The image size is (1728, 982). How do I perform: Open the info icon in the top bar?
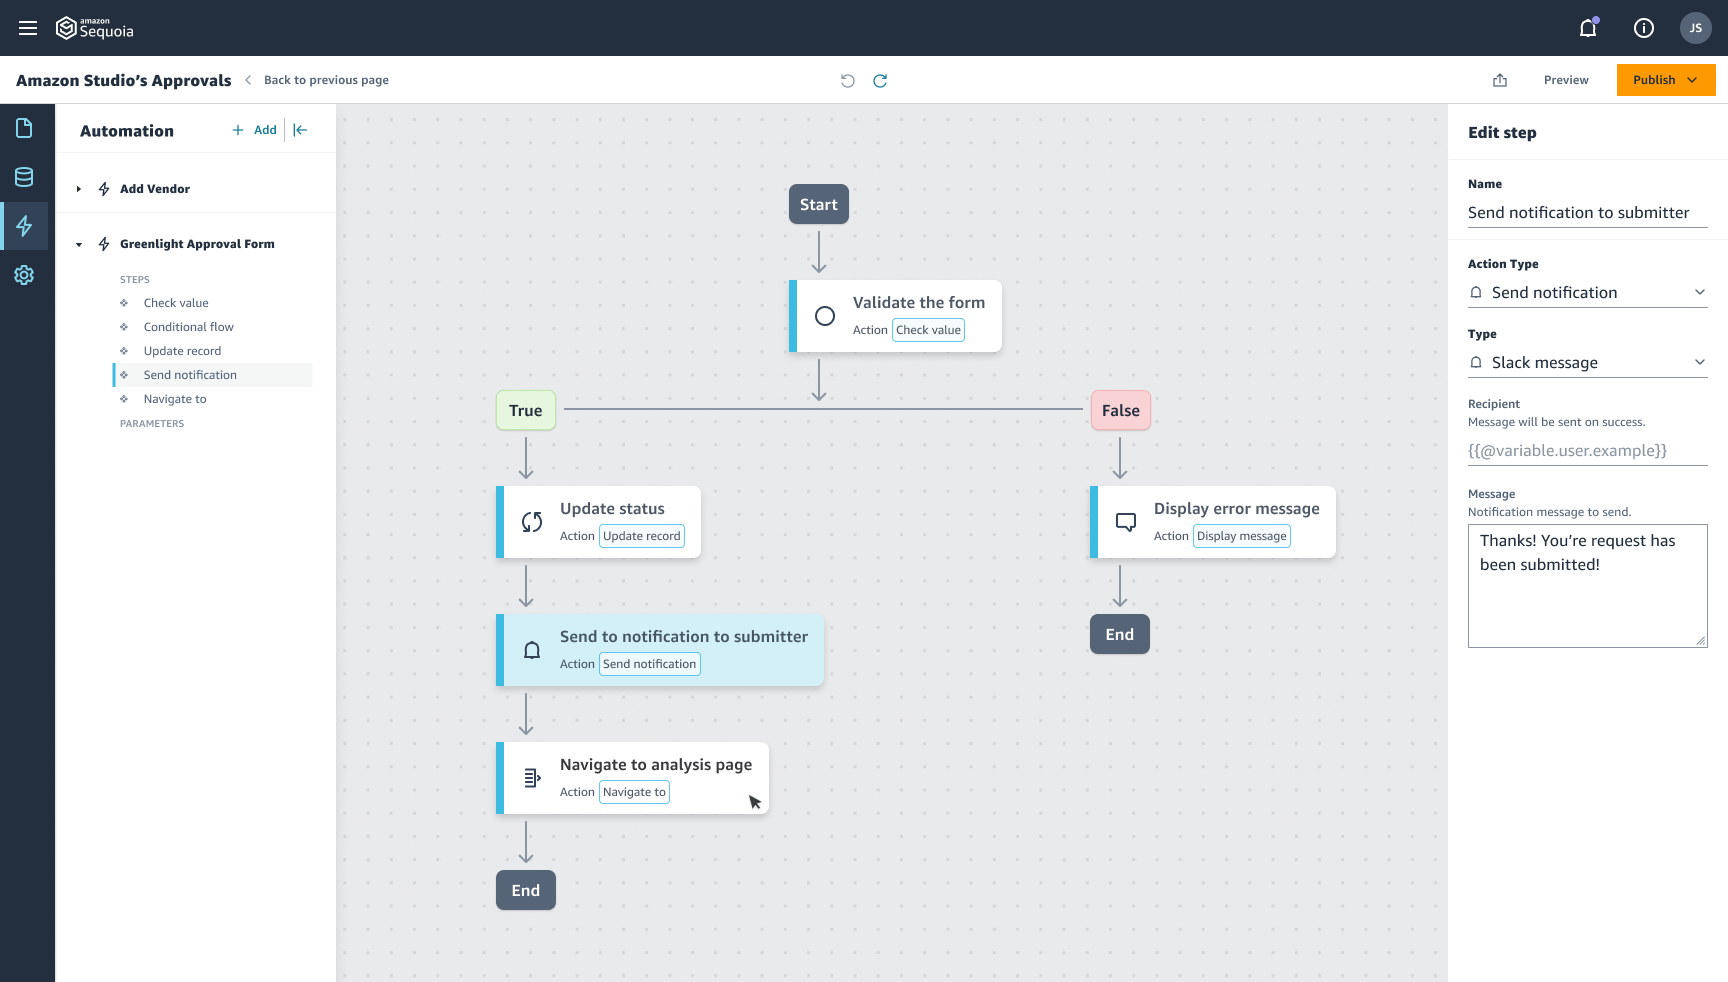pyautogui.click(x=1643, y=28)
